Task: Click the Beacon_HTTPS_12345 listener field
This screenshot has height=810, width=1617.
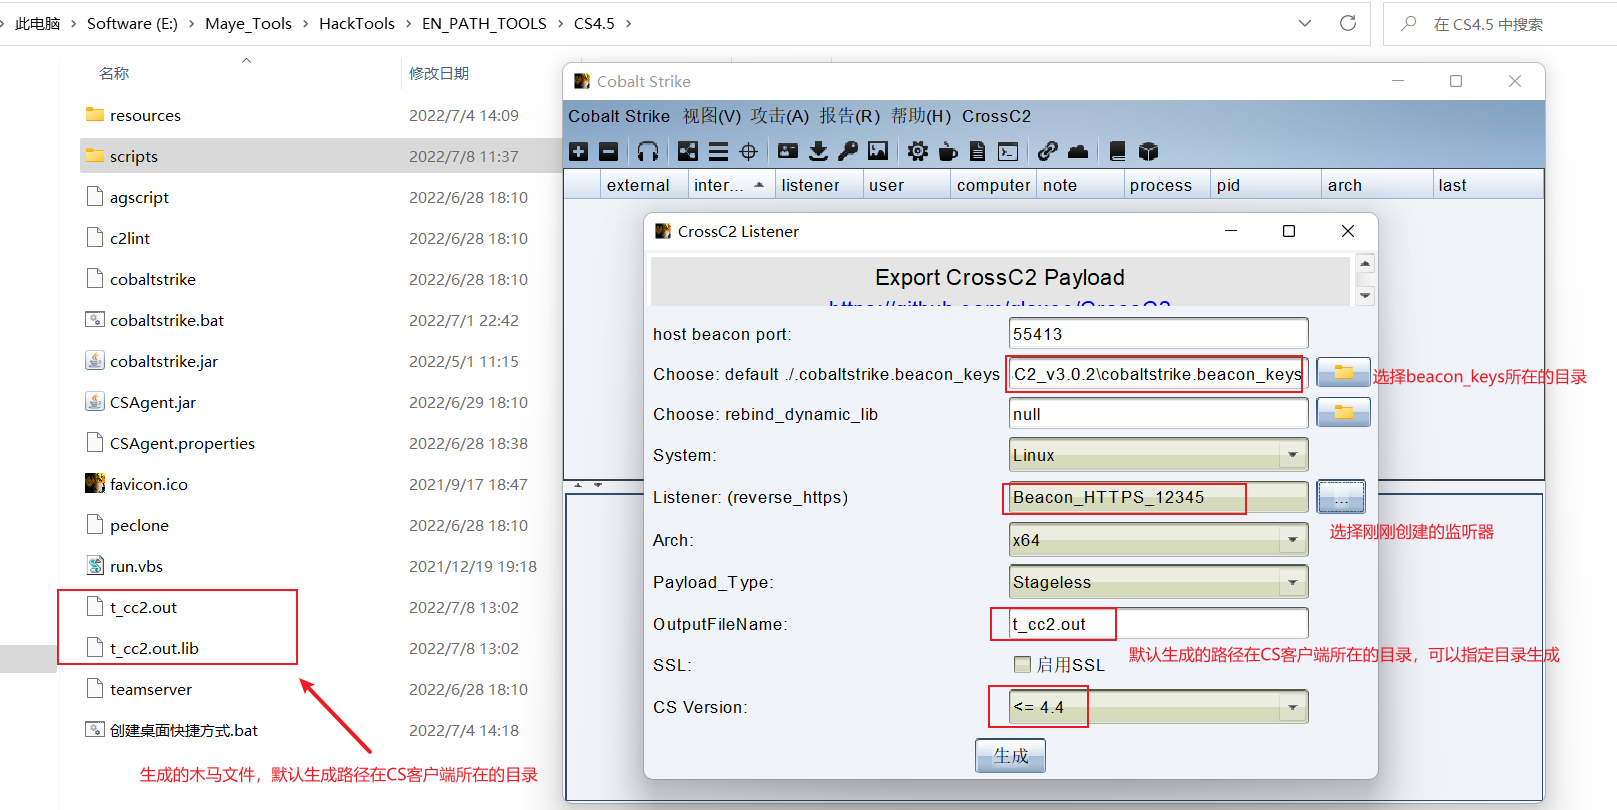Action: 1159,497
